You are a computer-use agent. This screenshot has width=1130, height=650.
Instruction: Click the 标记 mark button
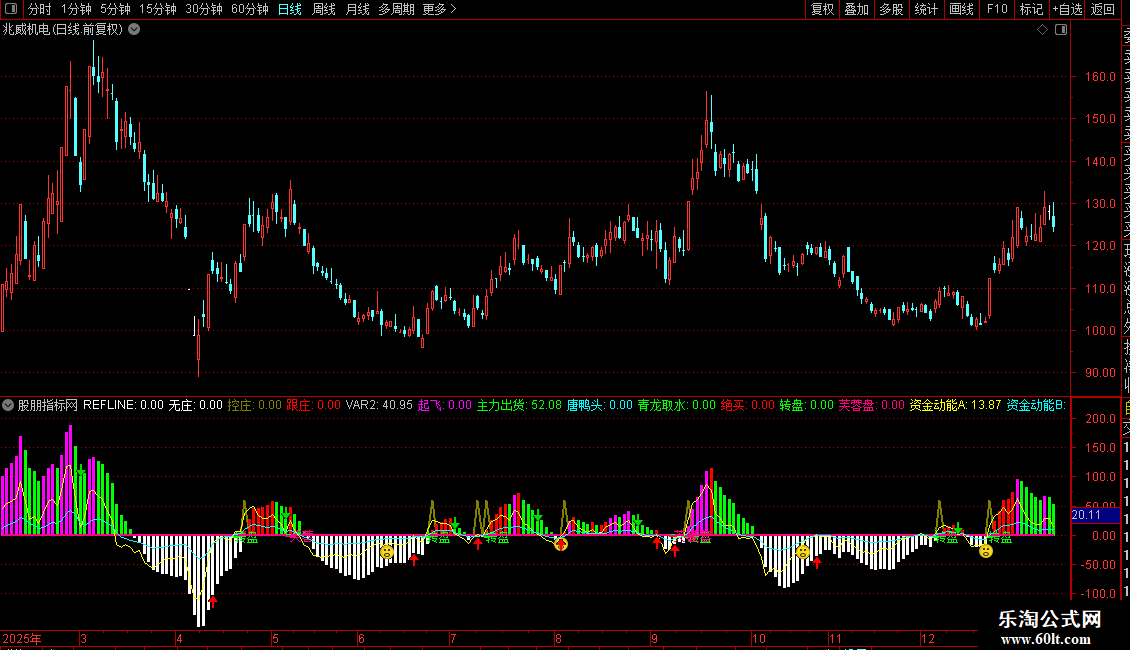[1031, 9]
